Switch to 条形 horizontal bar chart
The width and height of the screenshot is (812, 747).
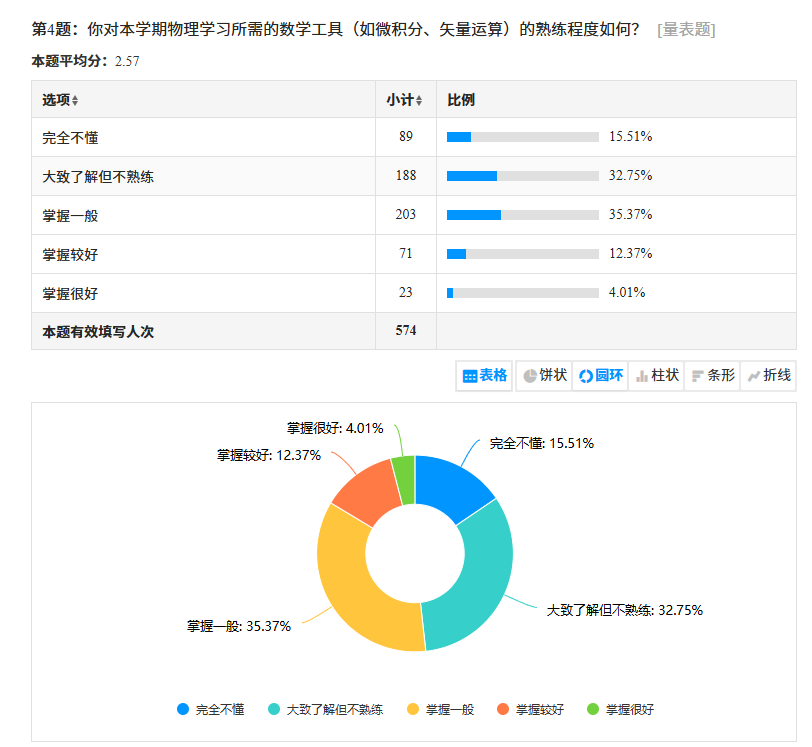[713, 376]
